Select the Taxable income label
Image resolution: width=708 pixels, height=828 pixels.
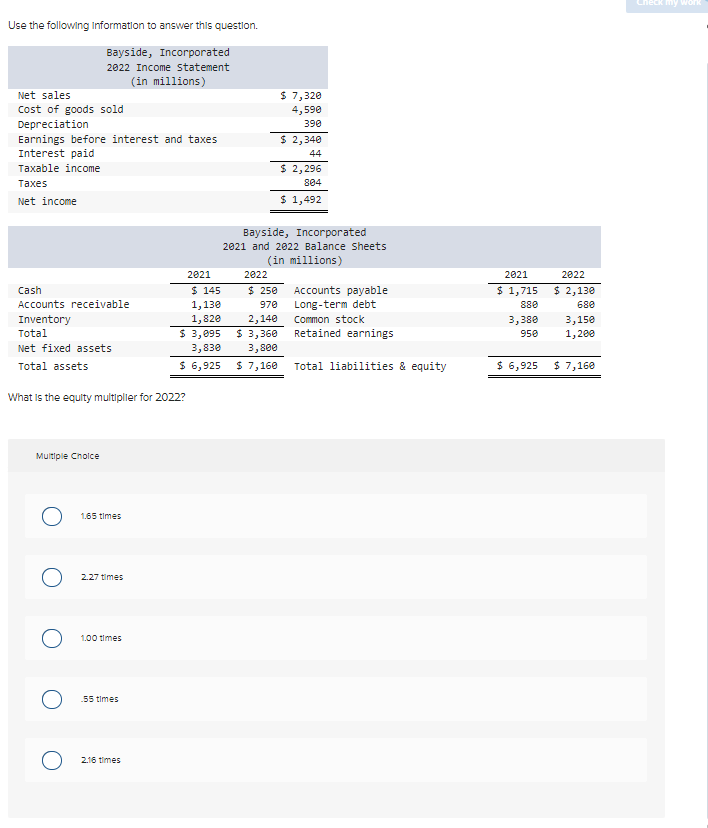click(x=59, y=168)
